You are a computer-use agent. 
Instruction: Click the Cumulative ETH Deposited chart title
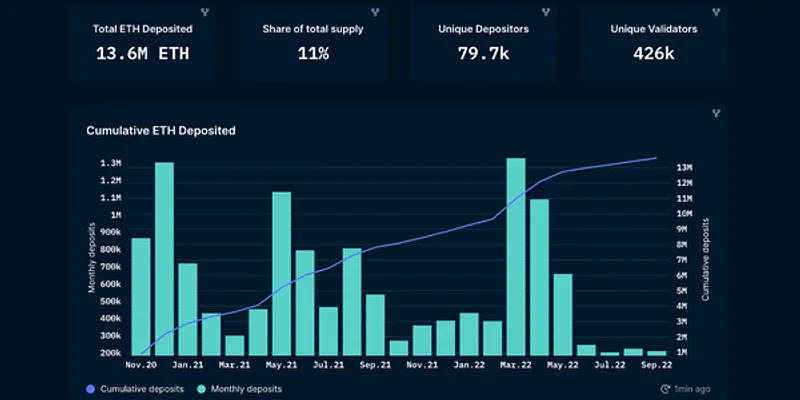(161, 131)
